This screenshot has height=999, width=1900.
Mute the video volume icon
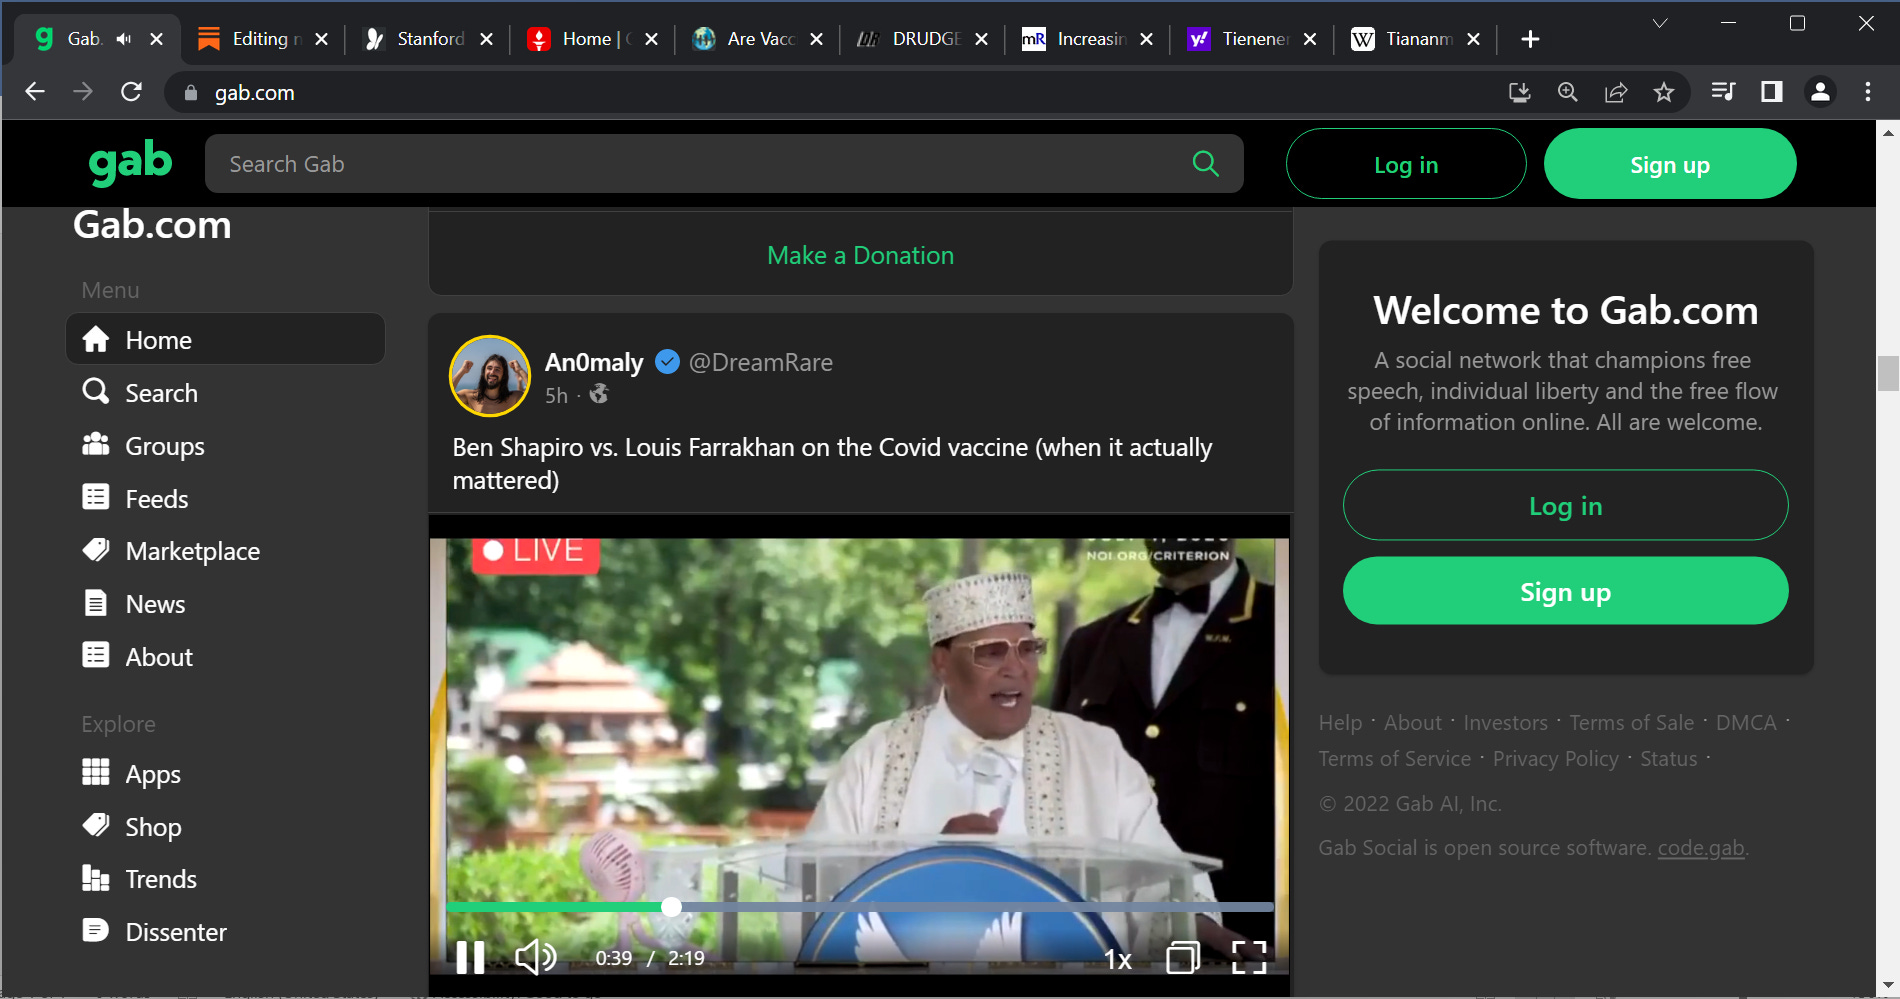point(536,958)
